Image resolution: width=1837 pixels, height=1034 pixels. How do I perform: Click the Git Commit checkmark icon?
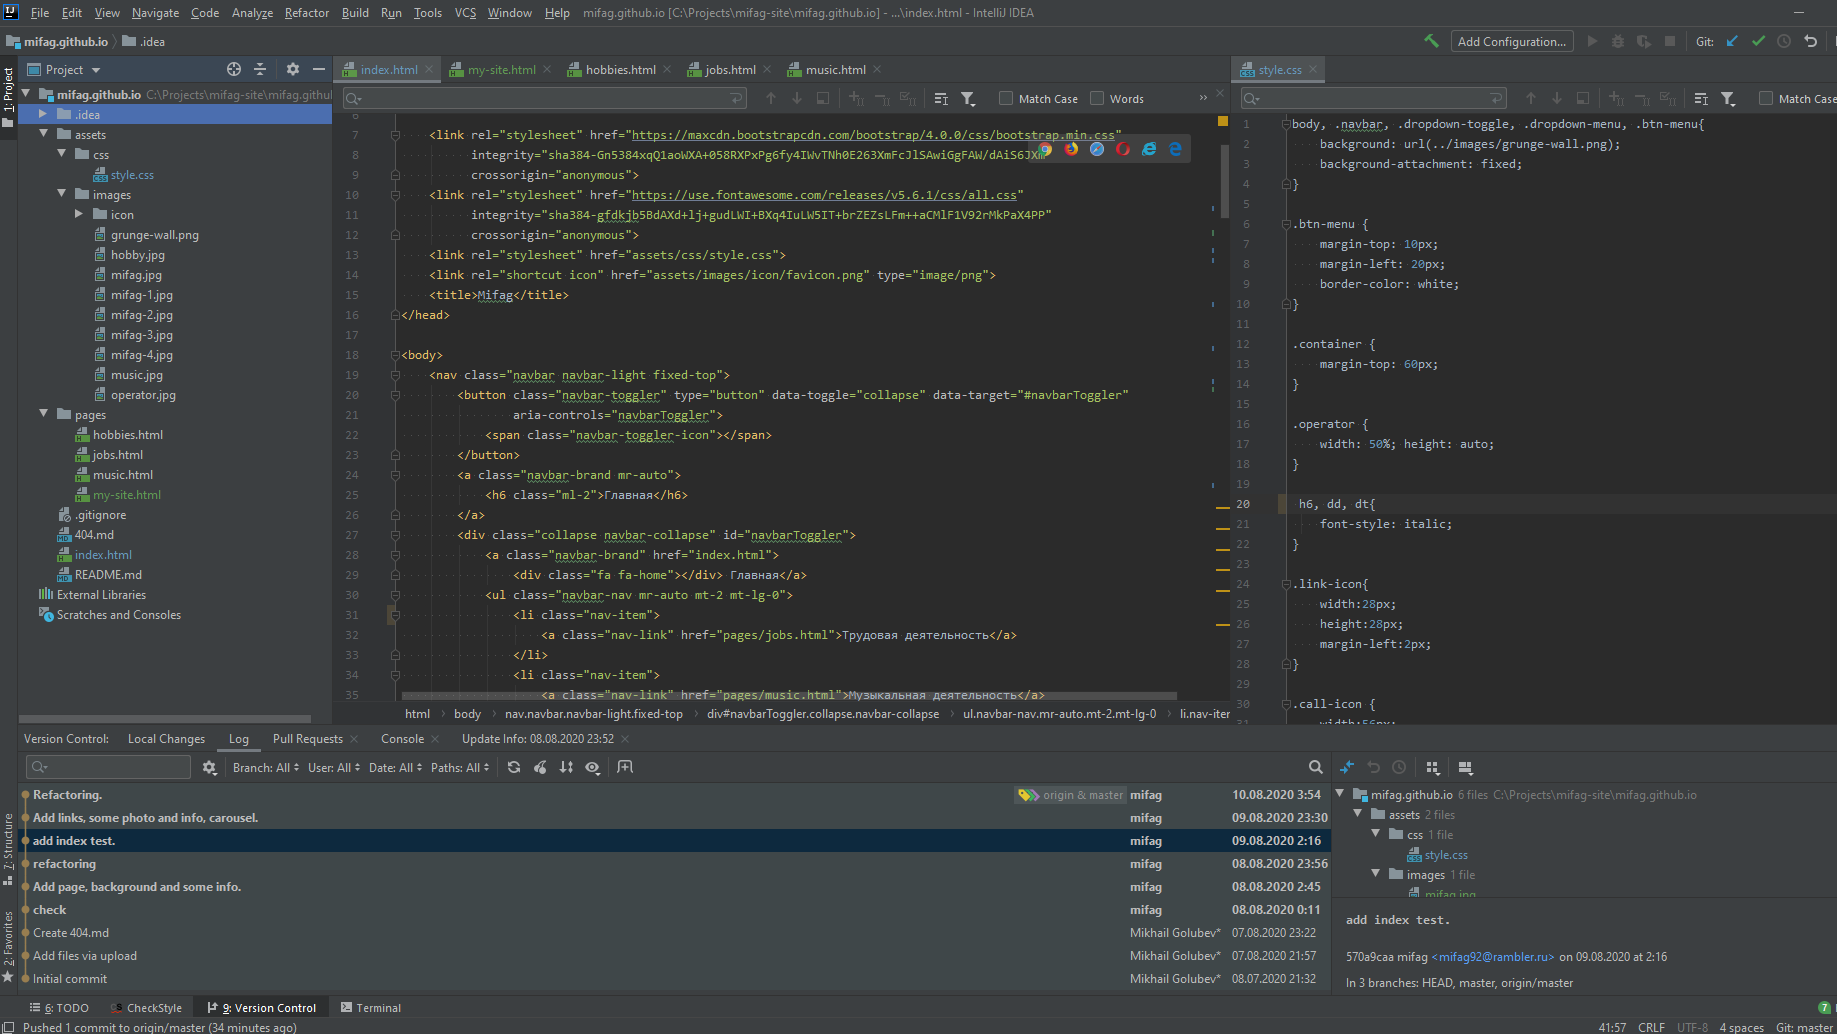1758,41
